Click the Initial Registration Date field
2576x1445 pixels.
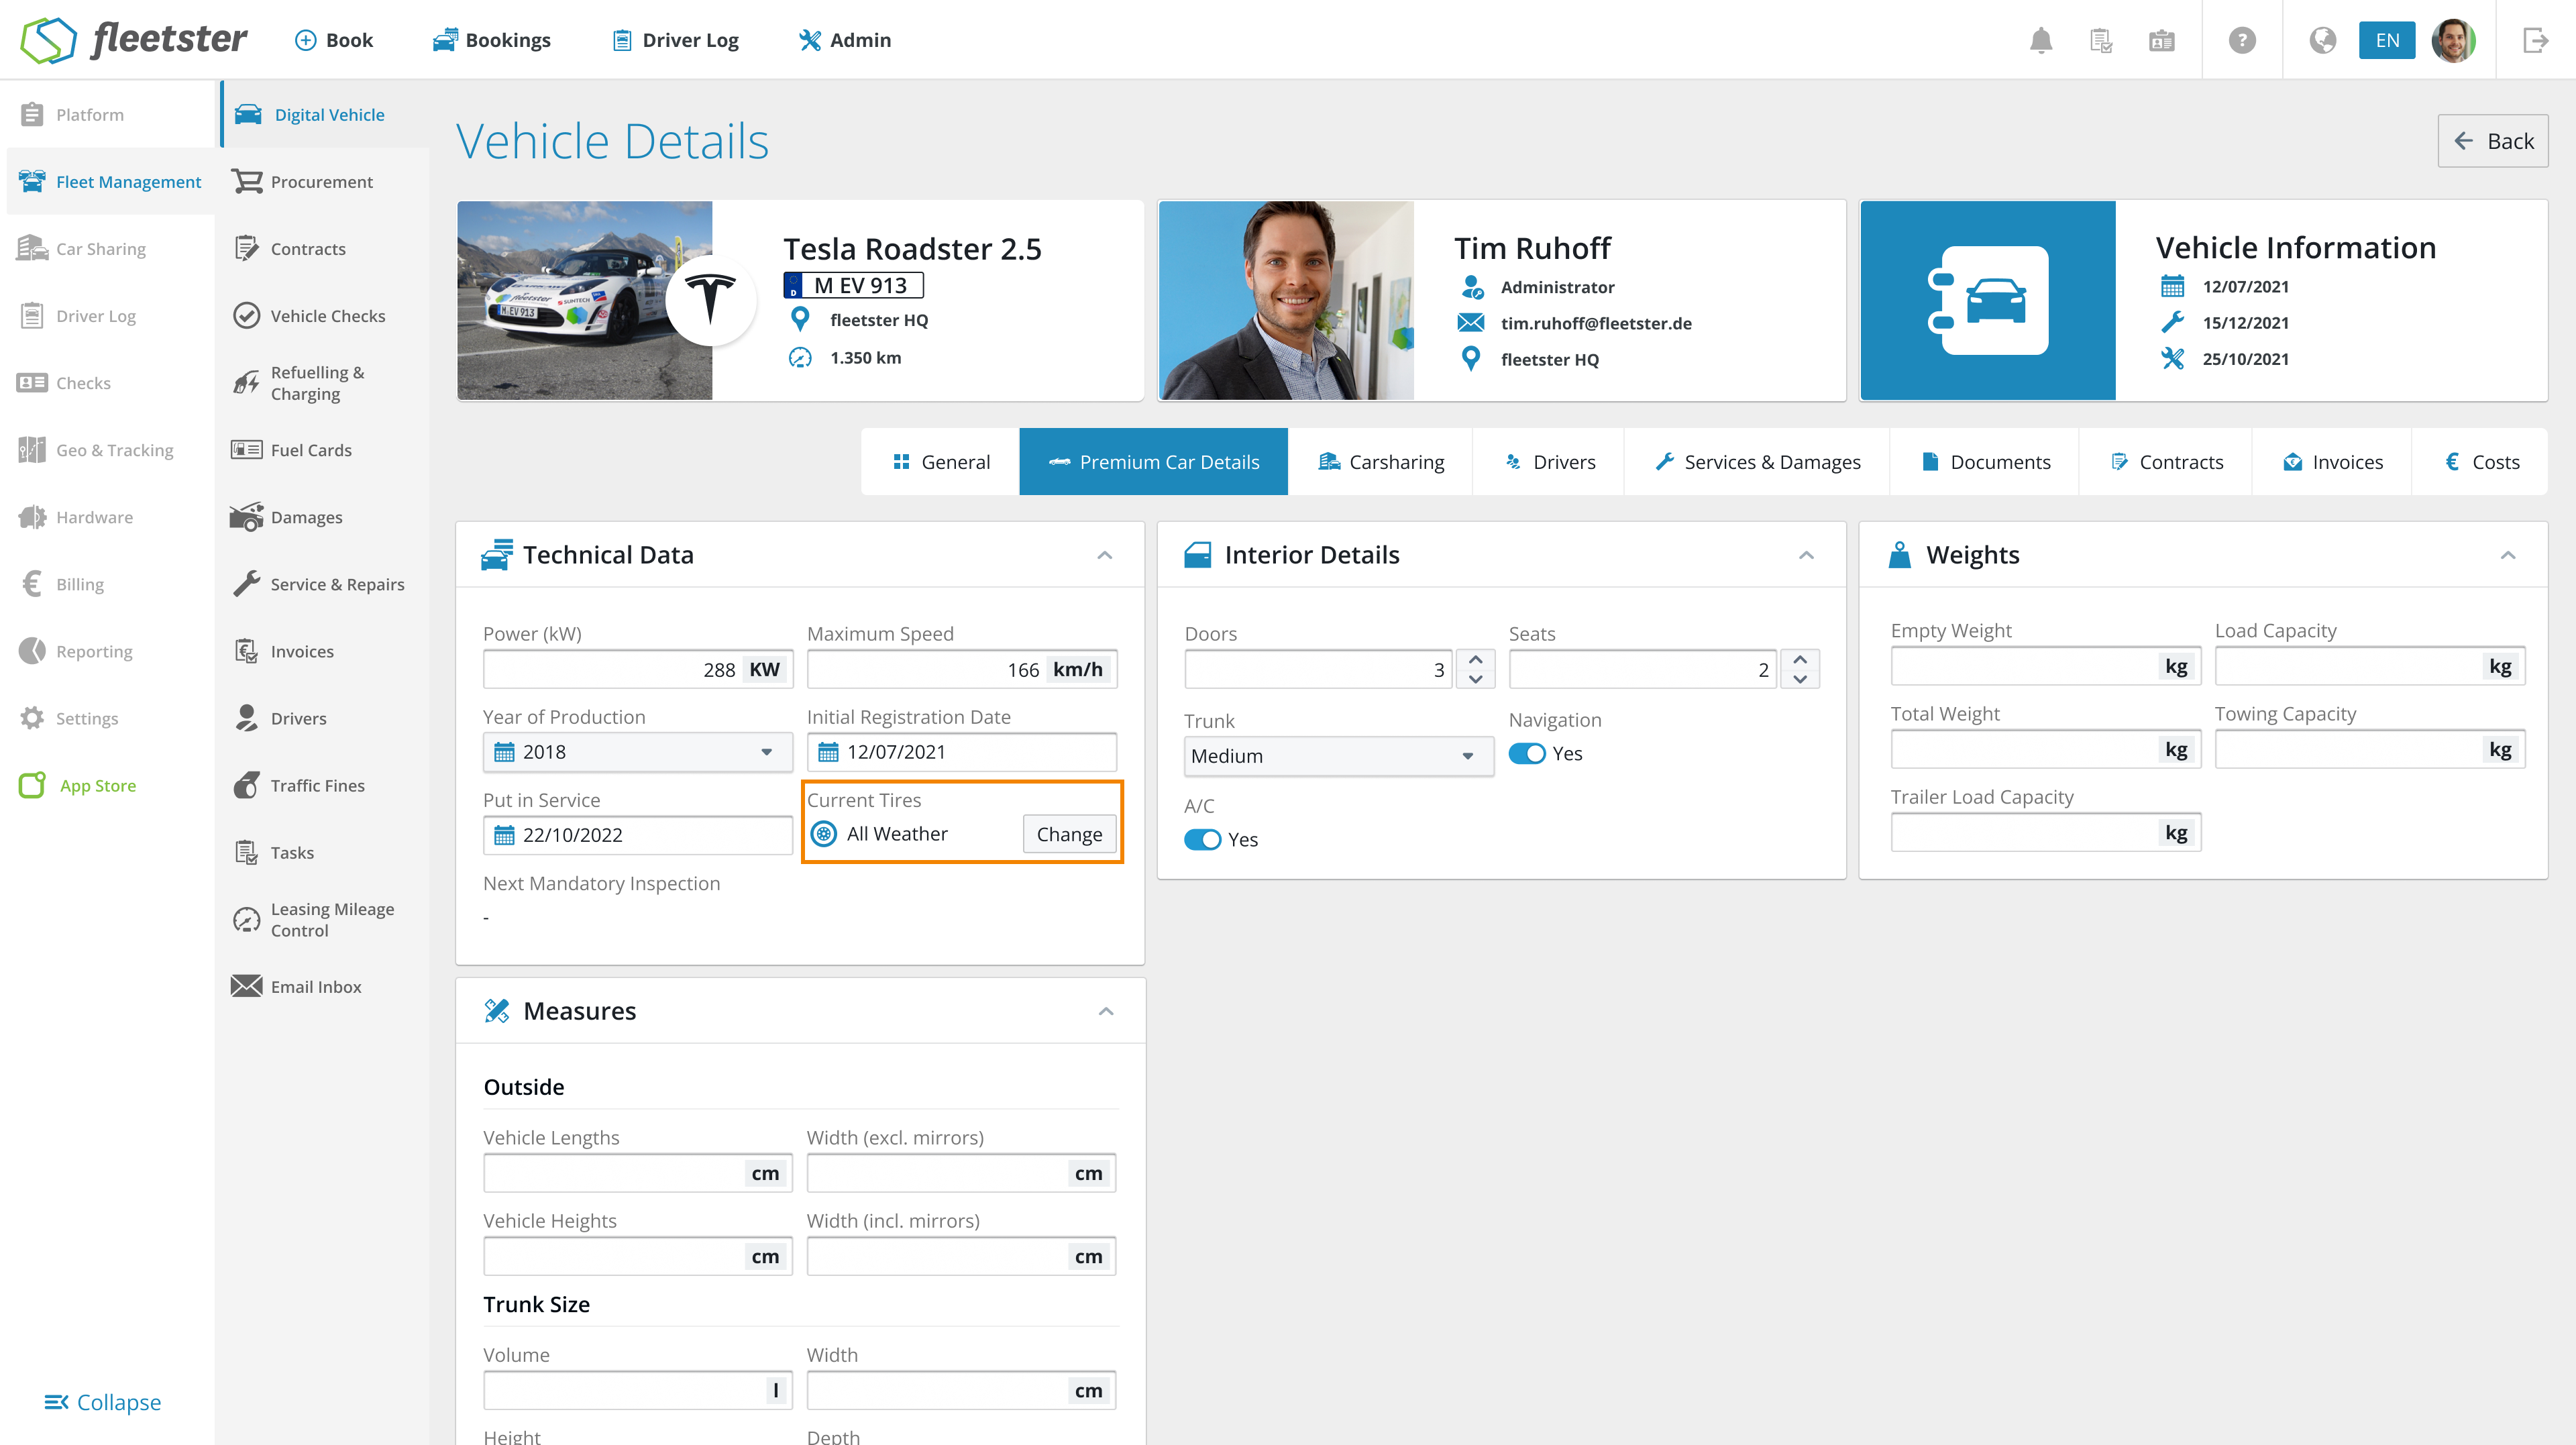962,752
